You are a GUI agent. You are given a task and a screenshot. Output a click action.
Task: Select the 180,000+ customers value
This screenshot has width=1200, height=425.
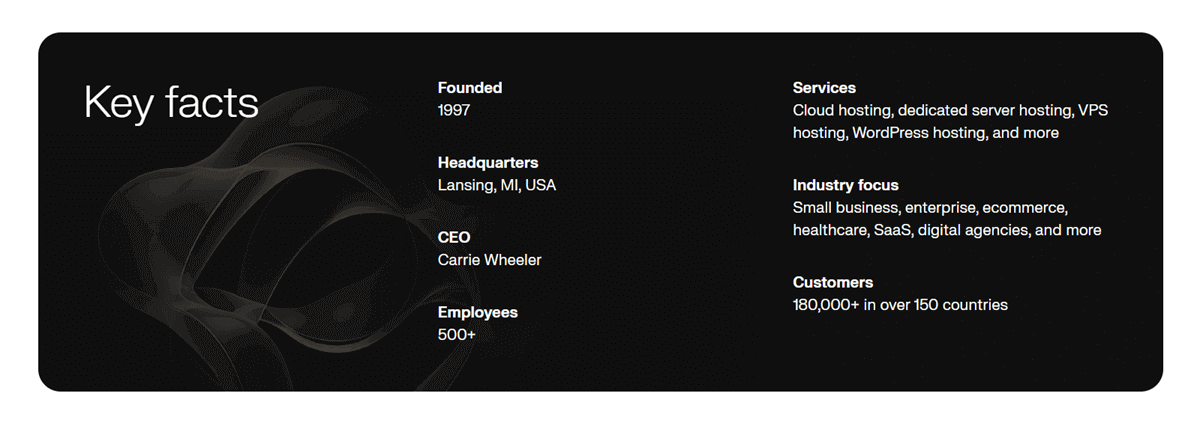(x=826, y=305)
